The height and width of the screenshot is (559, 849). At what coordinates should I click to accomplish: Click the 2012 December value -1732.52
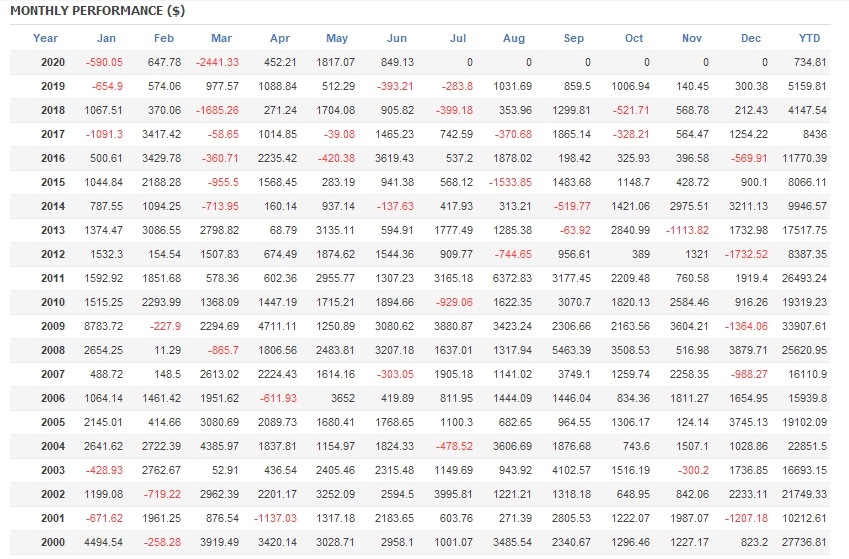tap(746, 255)
